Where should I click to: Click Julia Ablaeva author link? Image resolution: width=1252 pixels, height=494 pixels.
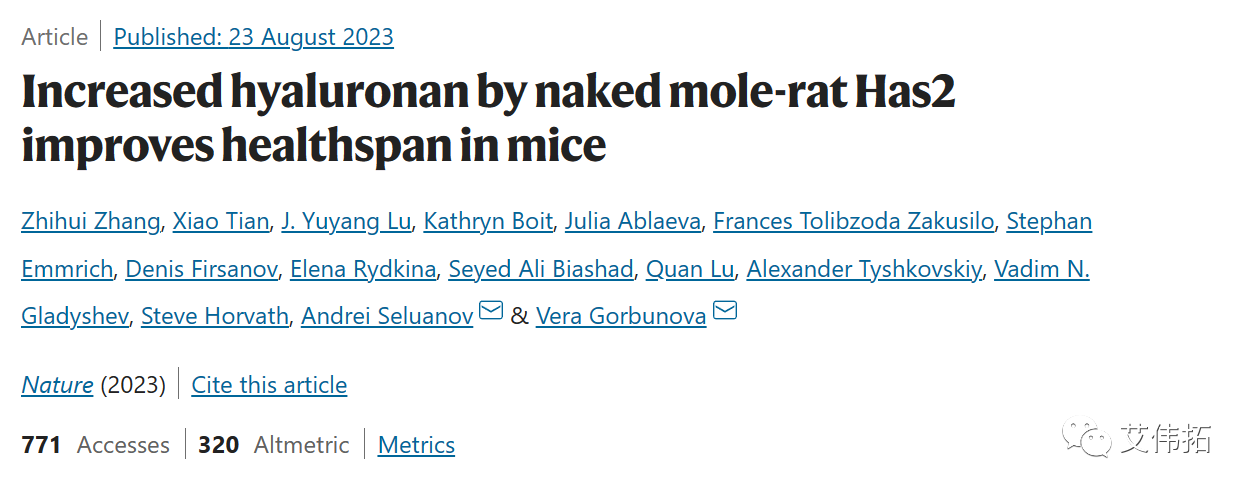point(632,221)
